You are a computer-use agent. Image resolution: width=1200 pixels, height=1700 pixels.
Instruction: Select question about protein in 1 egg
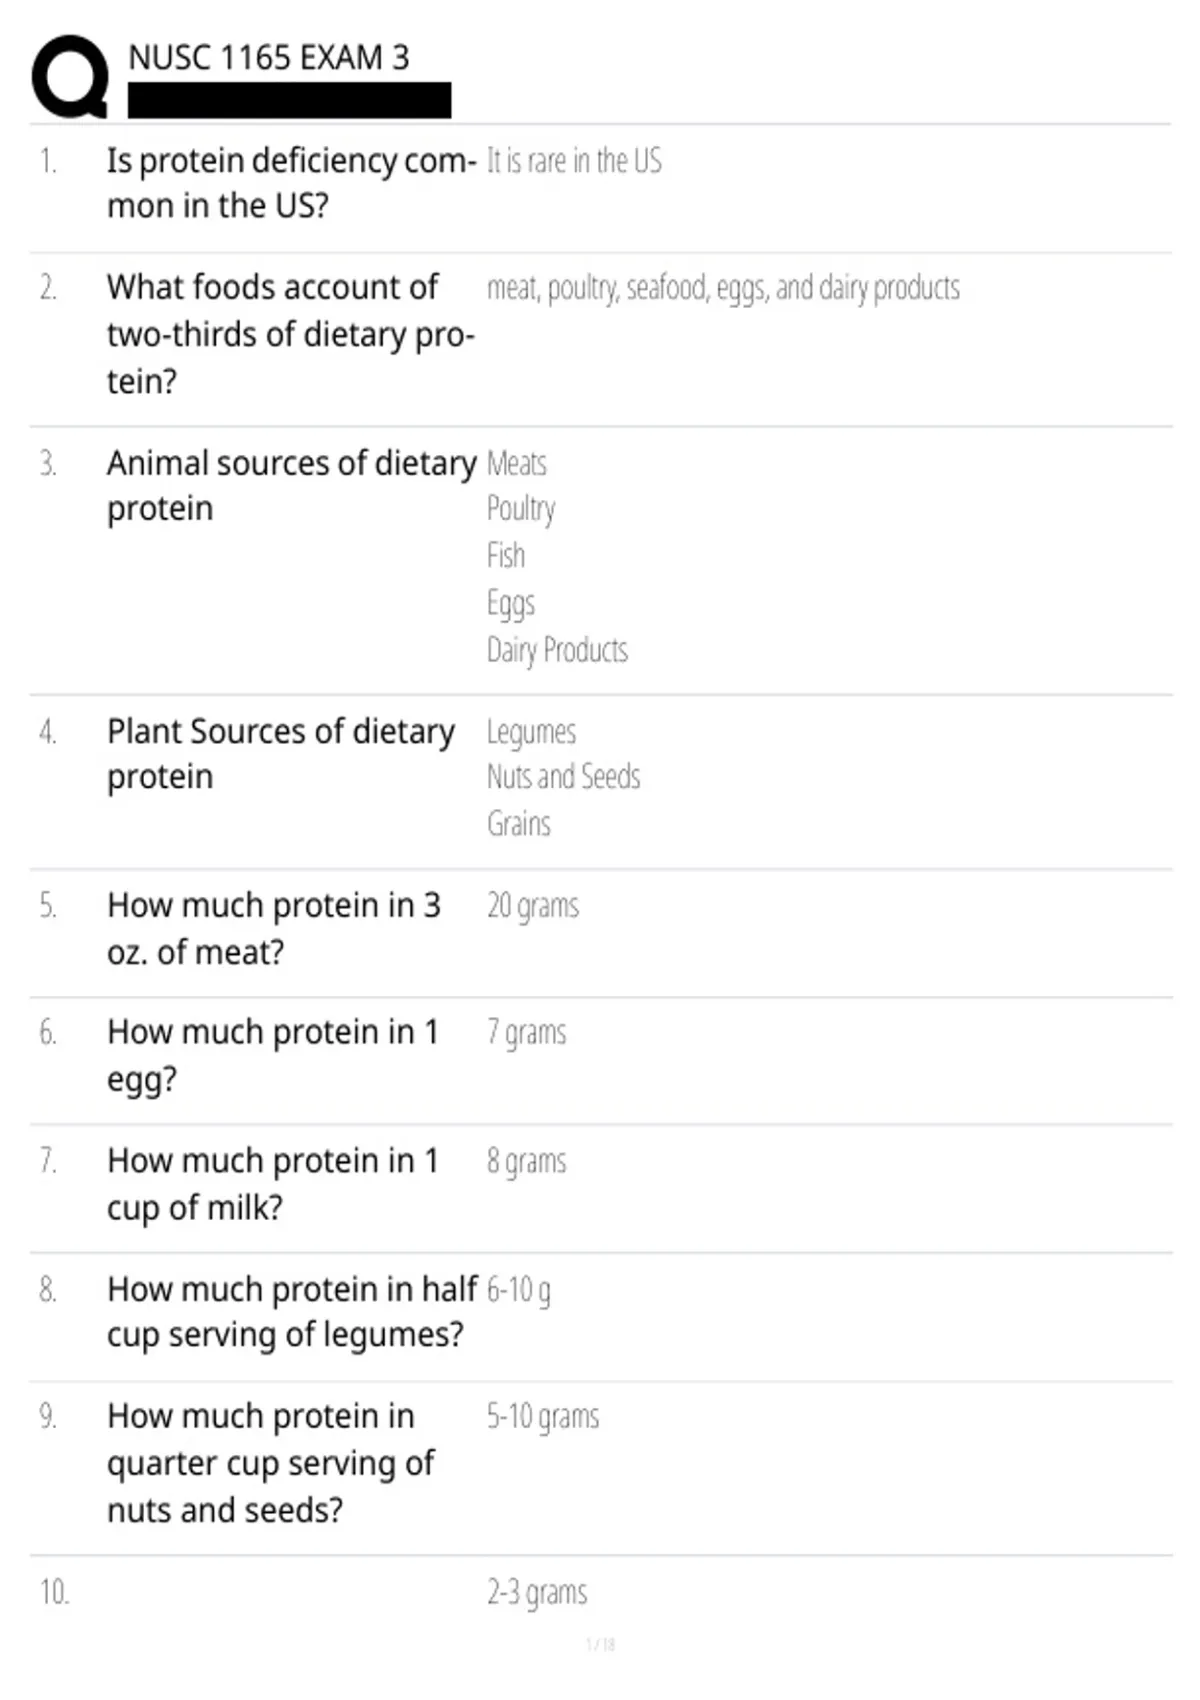point(272,1055)
